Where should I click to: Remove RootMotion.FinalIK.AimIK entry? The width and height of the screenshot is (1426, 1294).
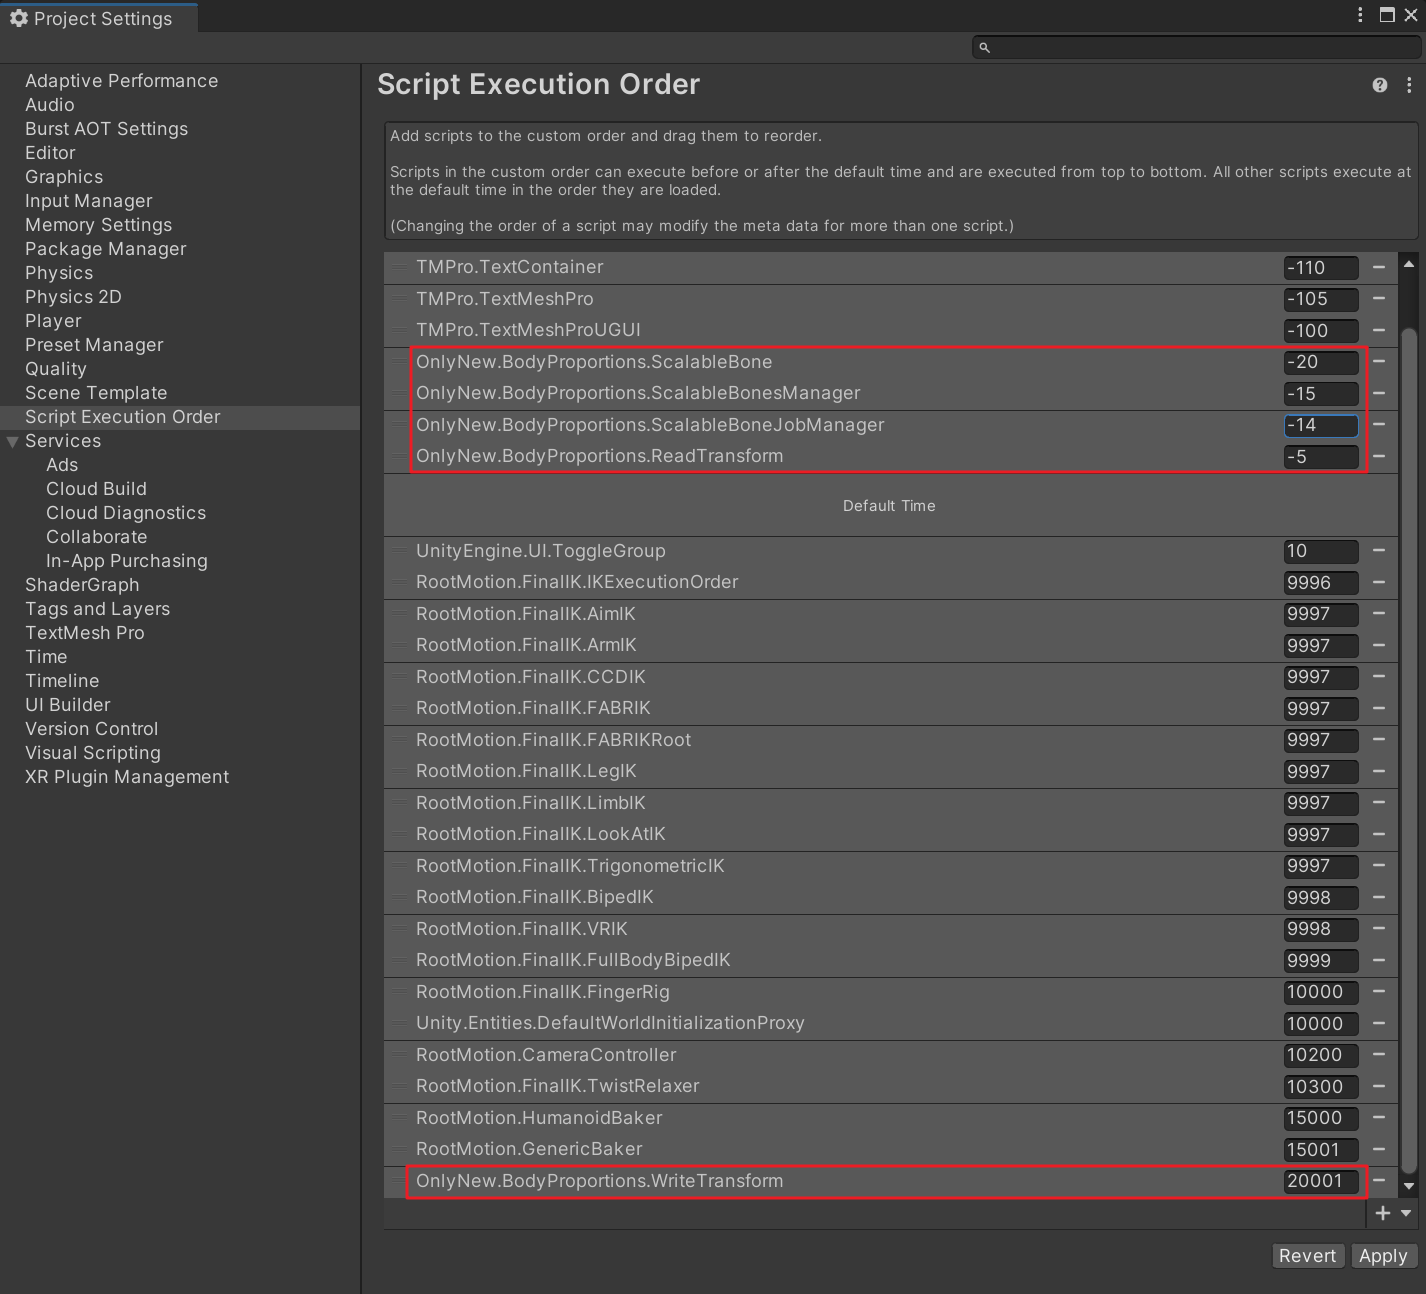coord(1379,613)
